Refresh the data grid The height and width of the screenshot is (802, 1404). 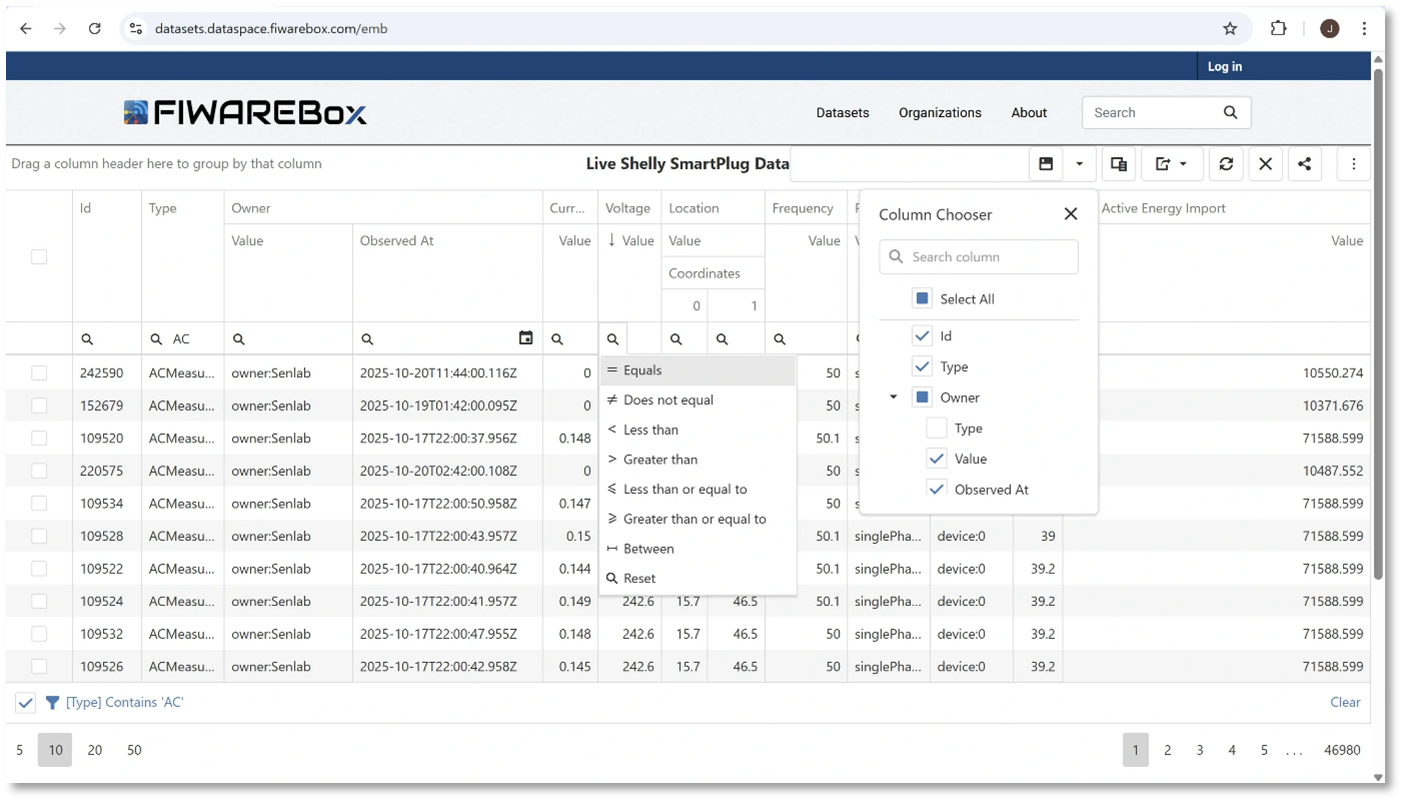click(1226, 163)
